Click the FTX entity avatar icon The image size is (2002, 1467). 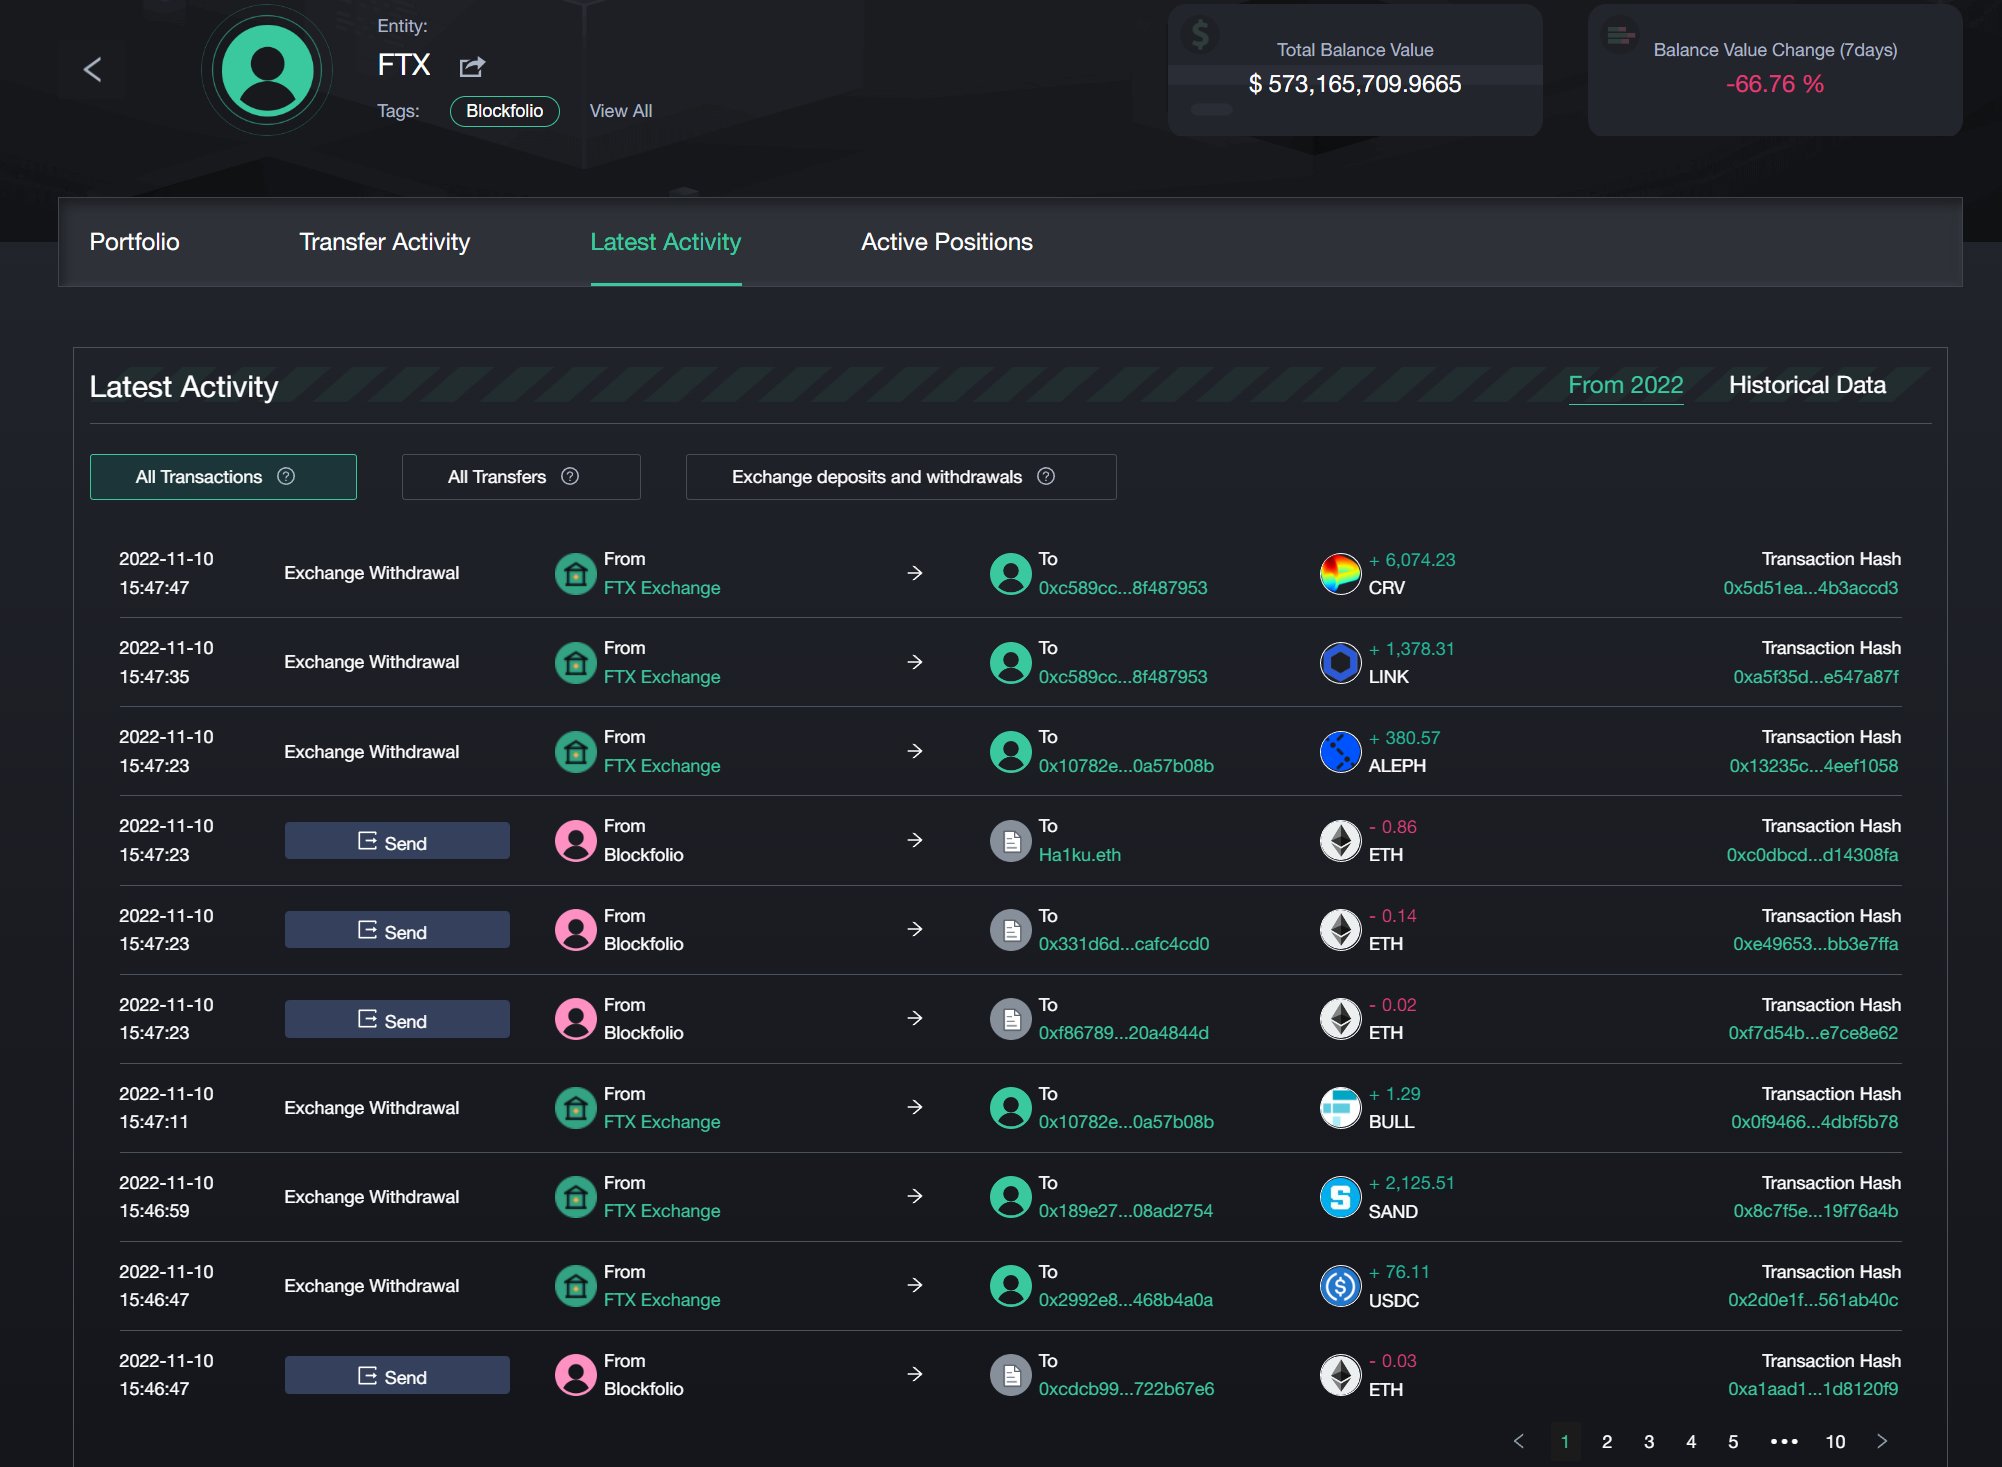[x=267, y=70]
